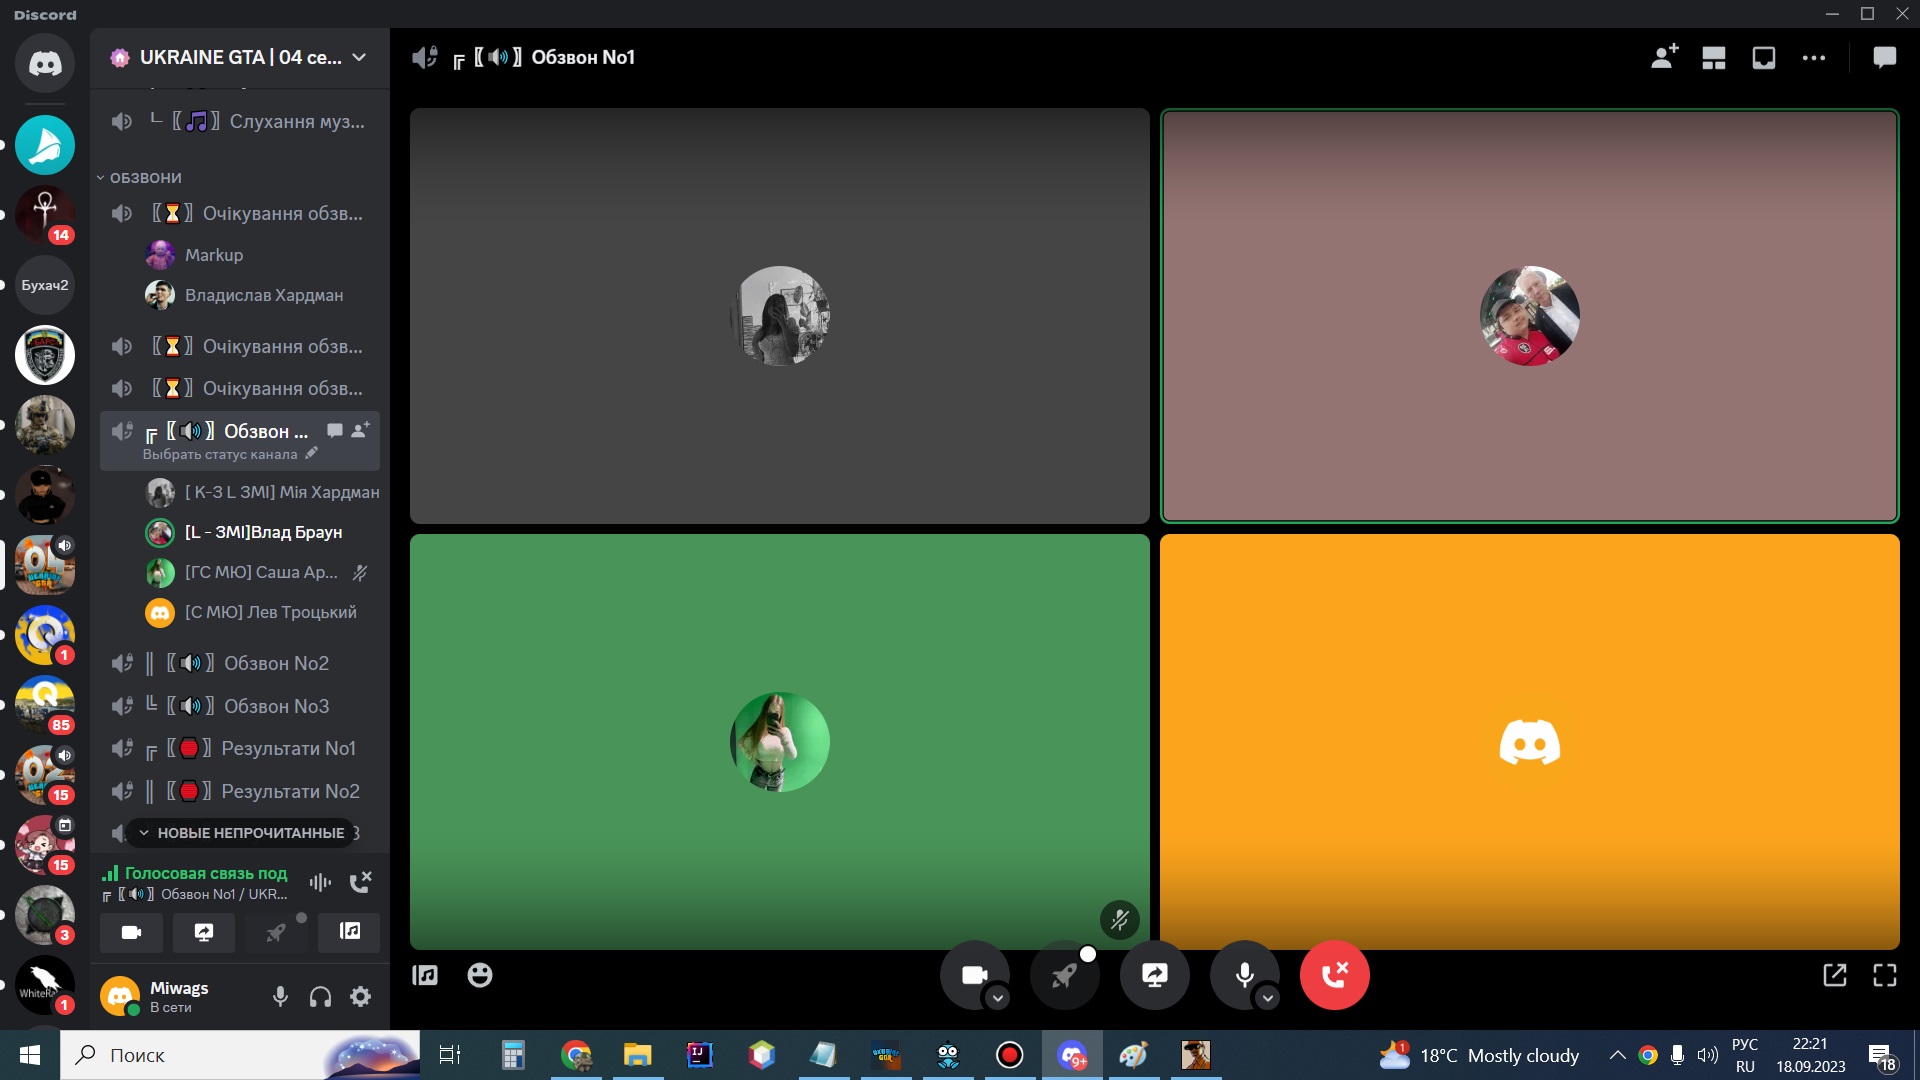Join Обзвон No2 voice channel
The image size is (1920, 1080).
pos(240,663)
